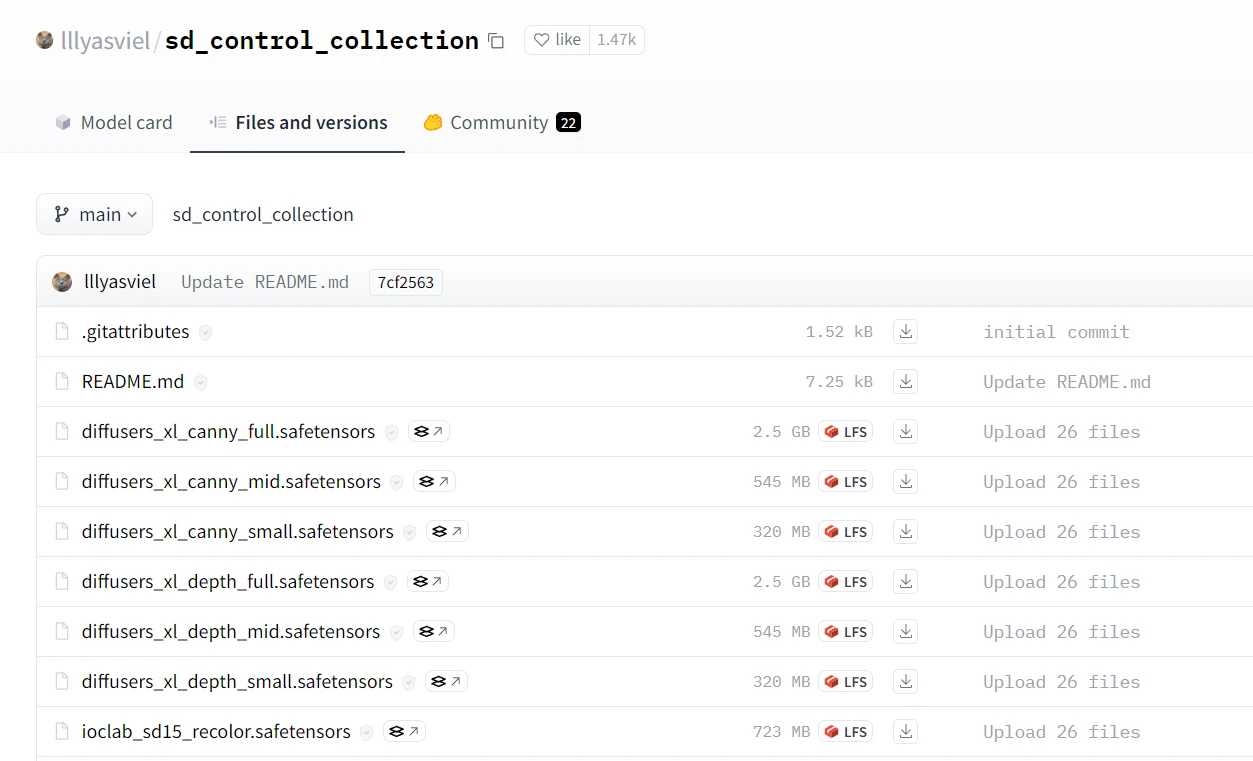Click the 1.52 kB size of .gitattributes
The height and width of the screenshot is (761, 1253).
(x=839, y=332)
